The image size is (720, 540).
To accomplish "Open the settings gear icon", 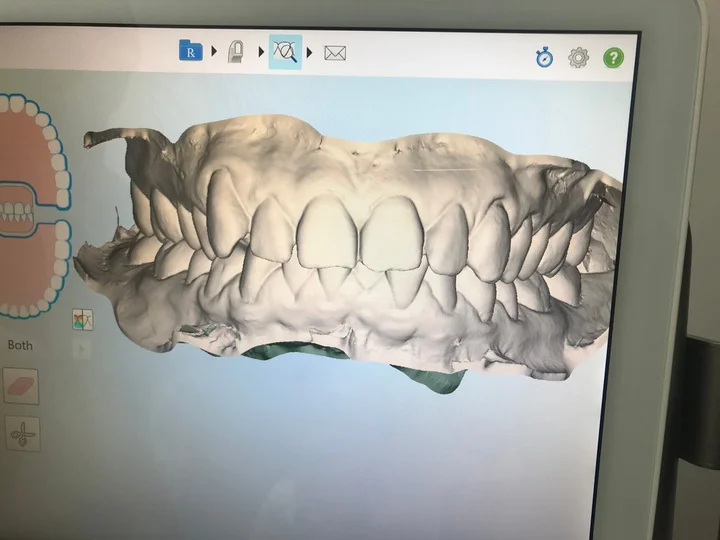I will tap(578, 58).
